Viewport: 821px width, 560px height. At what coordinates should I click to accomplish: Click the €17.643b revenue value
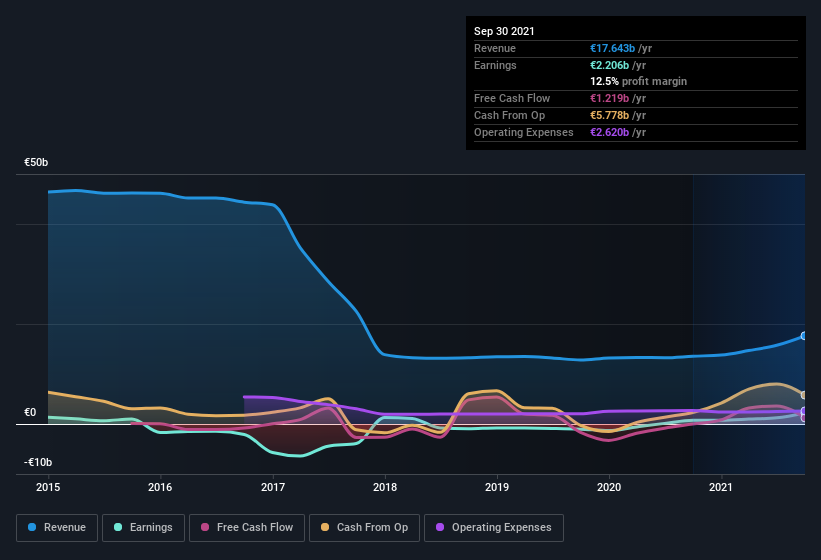(613, 48)
